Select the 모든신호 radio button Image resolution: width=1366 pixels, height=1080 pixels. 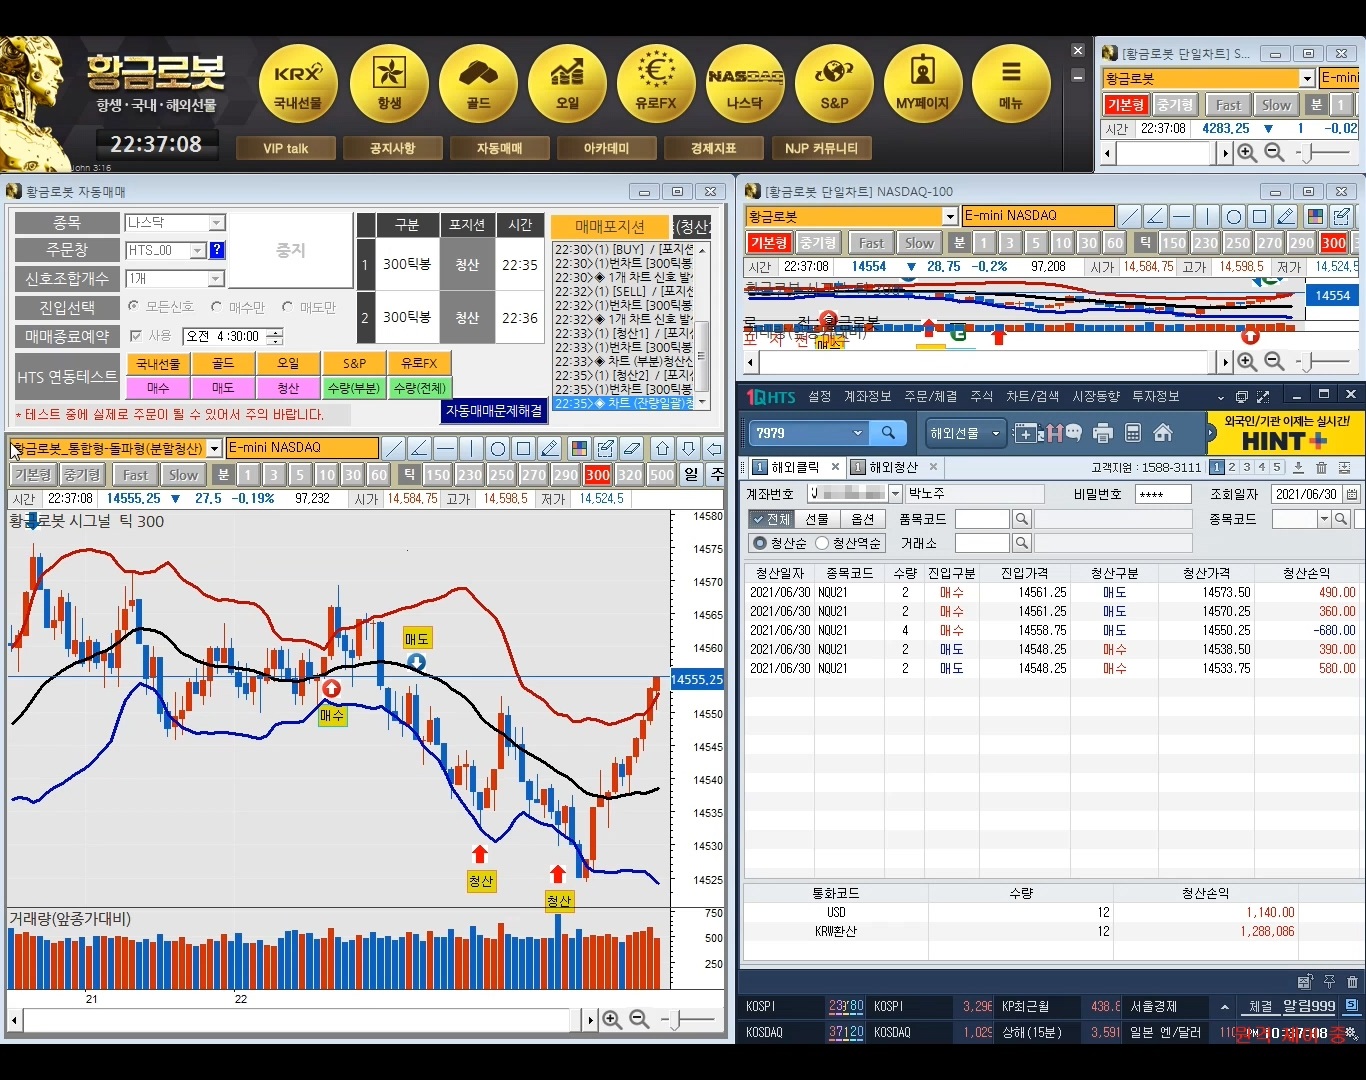(134, 306)
